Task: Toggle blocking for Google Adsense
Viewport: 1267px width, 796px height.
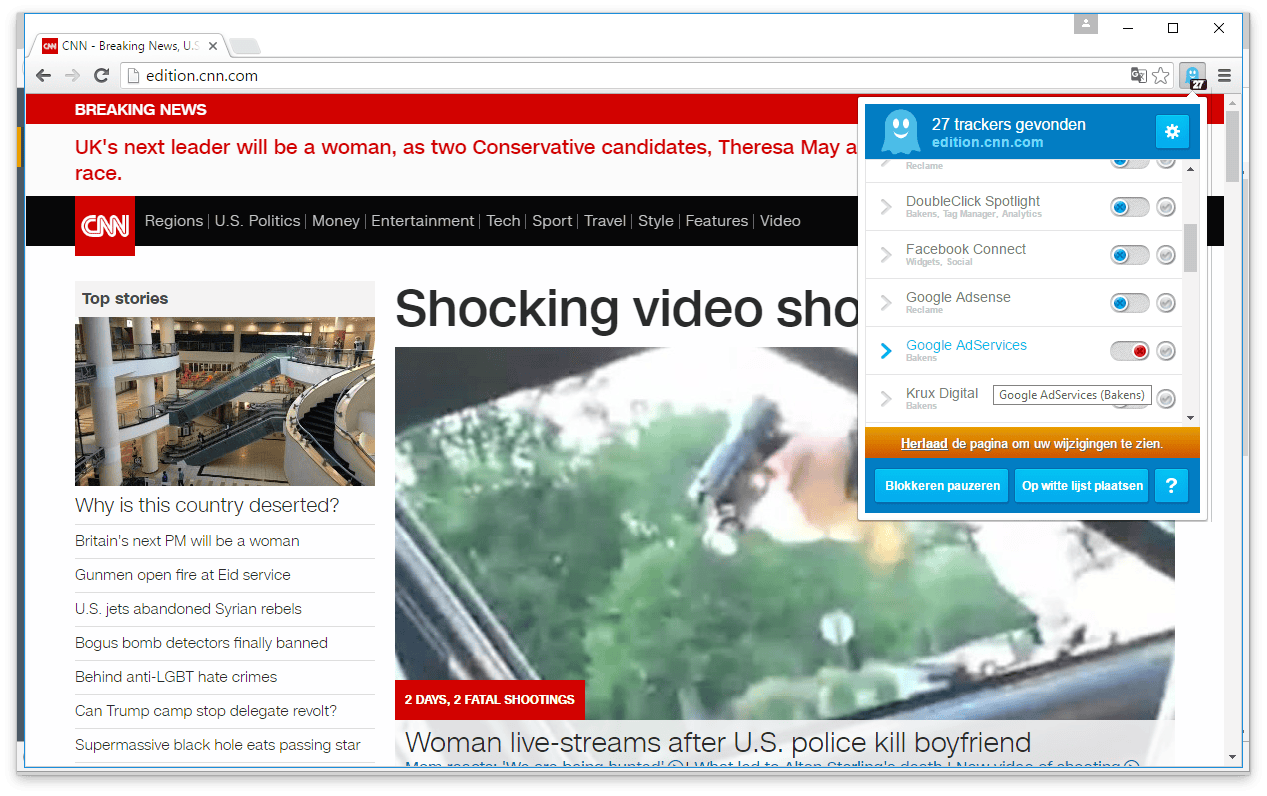Action: pyautogui.click(x=1130, y=303)
